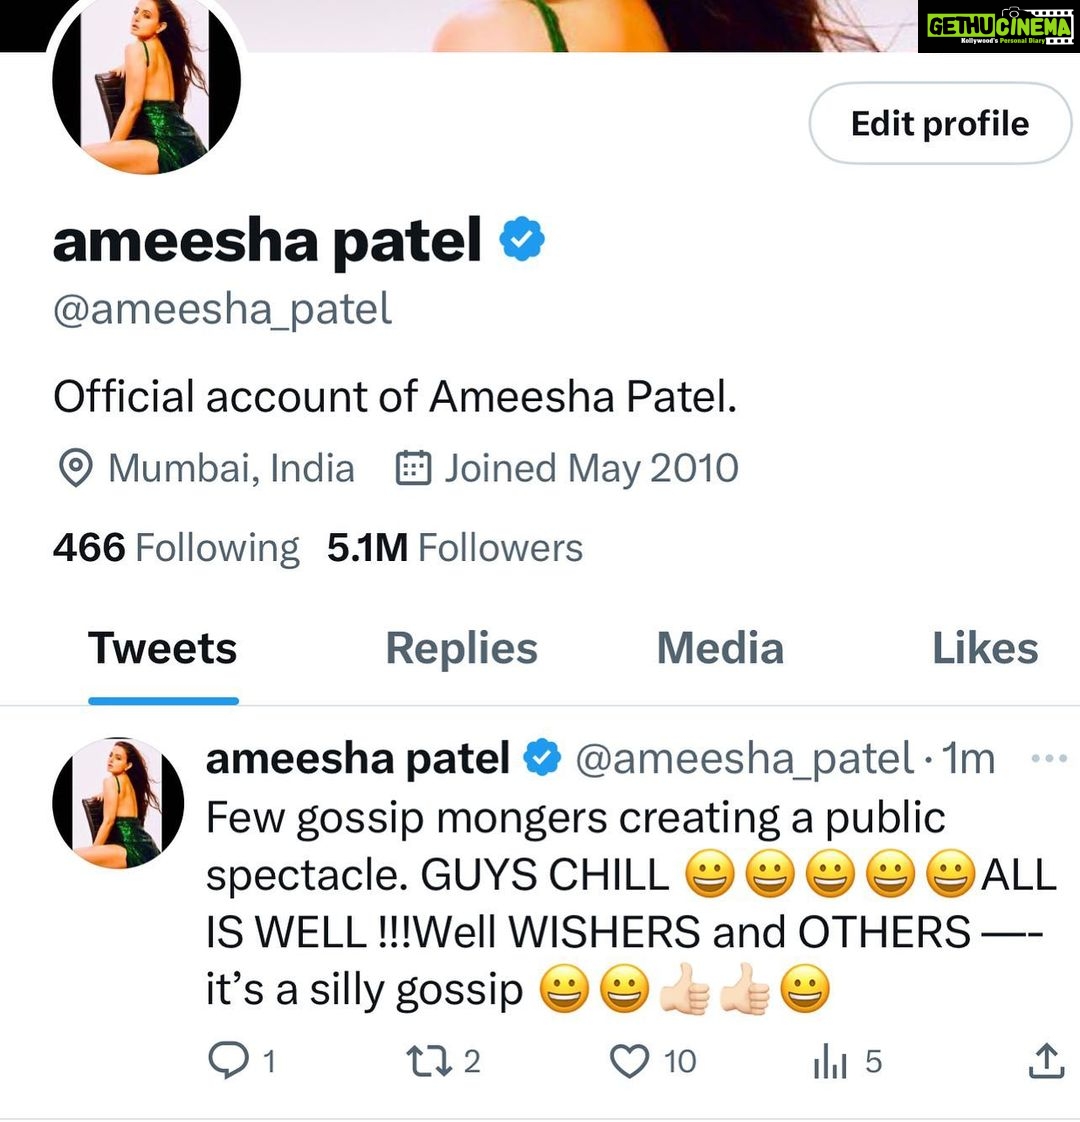Open the 466 Following list

pyautogui.click(x=176, y=548)
